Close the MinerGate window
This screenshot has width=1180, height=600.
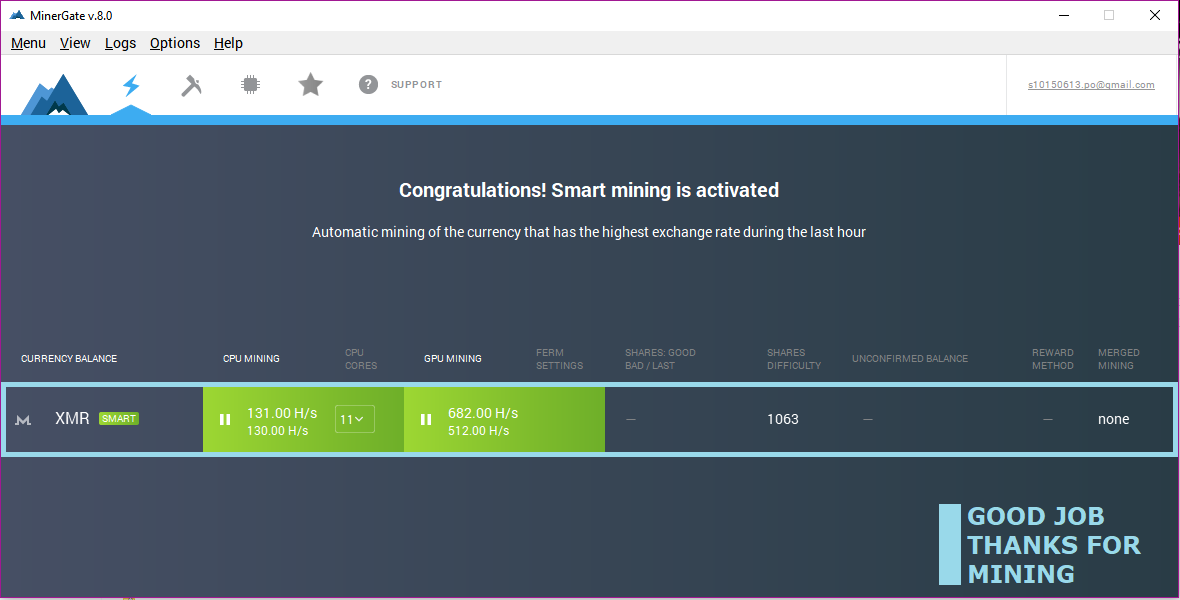[1155, 15]
